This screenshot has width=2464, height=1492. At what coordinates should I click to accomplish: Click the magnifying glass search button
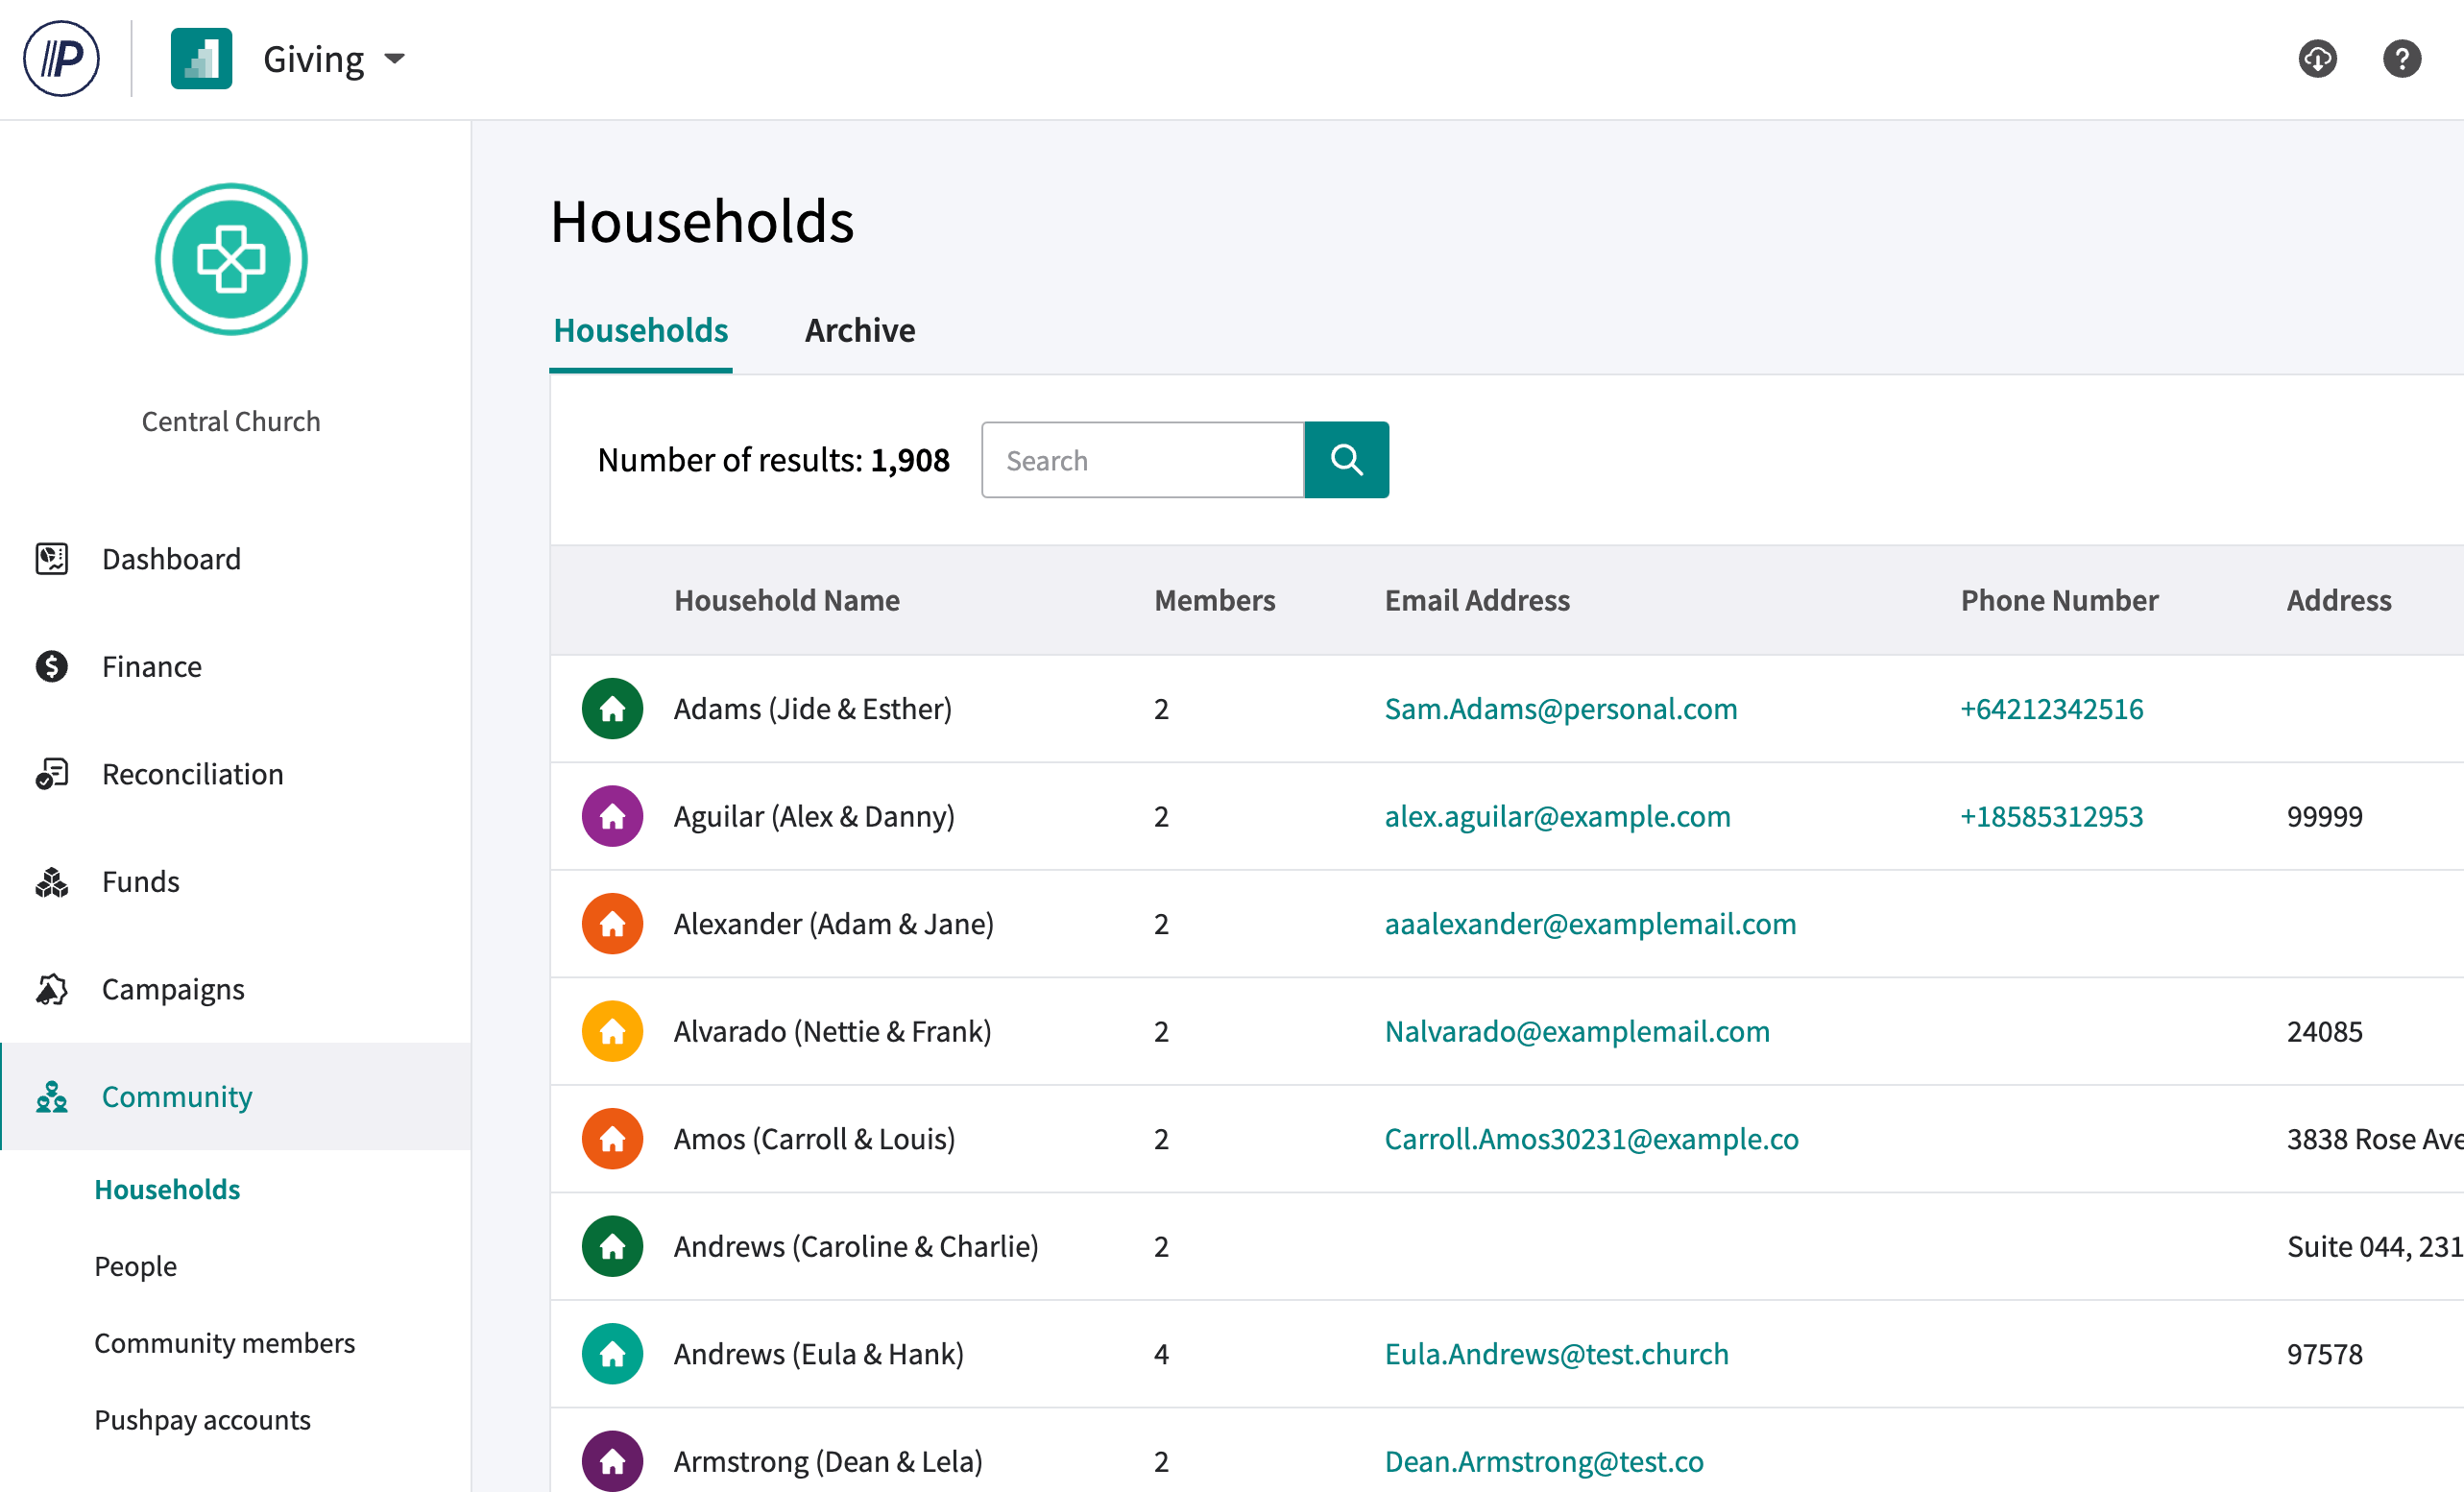pos(1345,460)
